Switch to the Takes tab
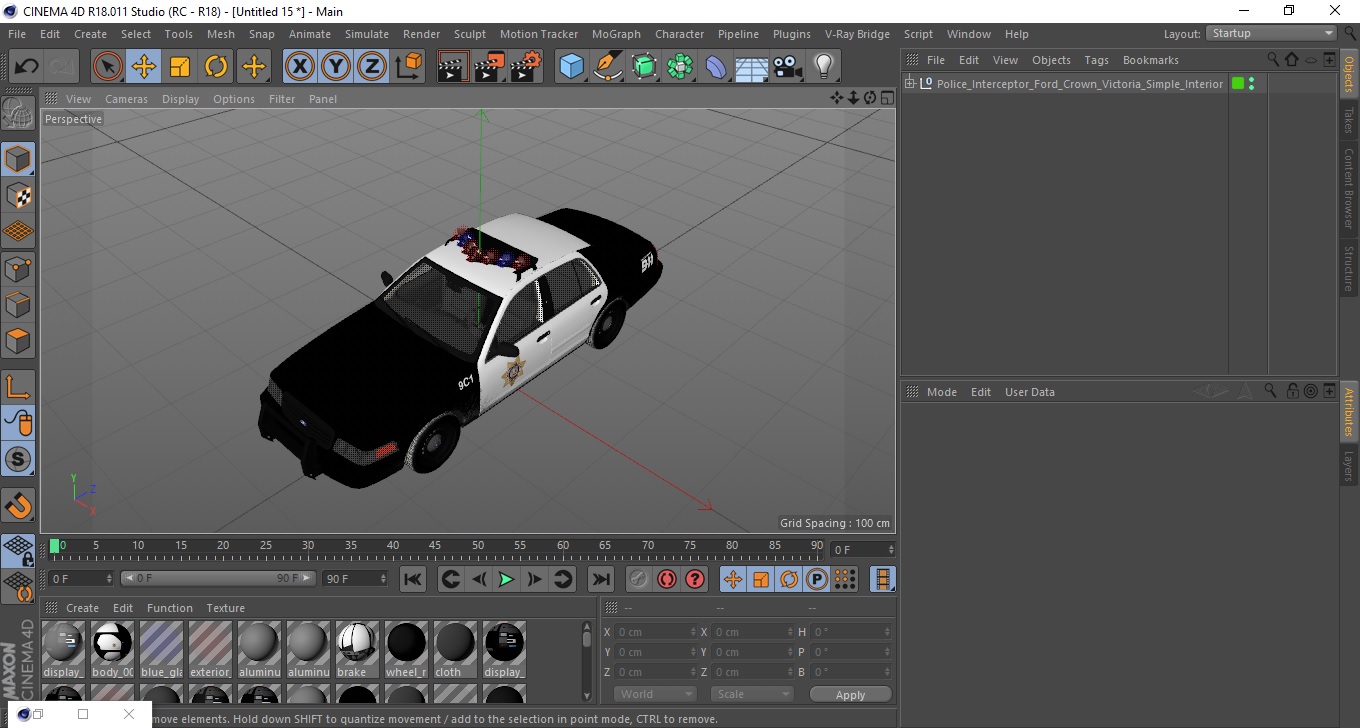 pos(1349,121)
